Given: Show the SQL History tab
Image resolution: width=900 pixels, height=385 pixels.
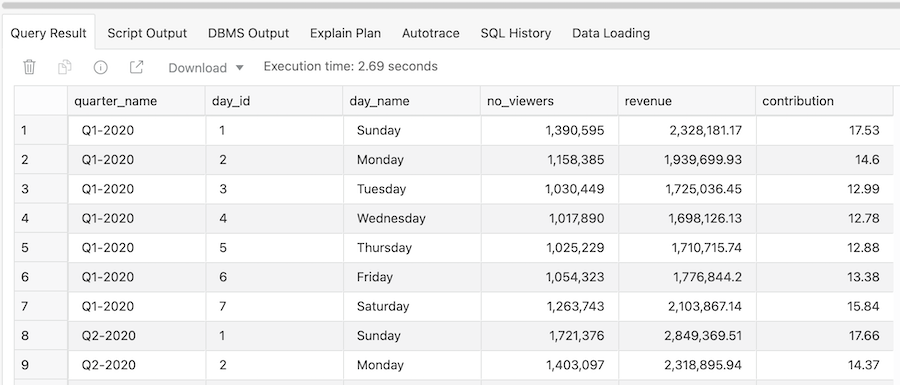Looking at the screenshot, I should pos(516,33).
